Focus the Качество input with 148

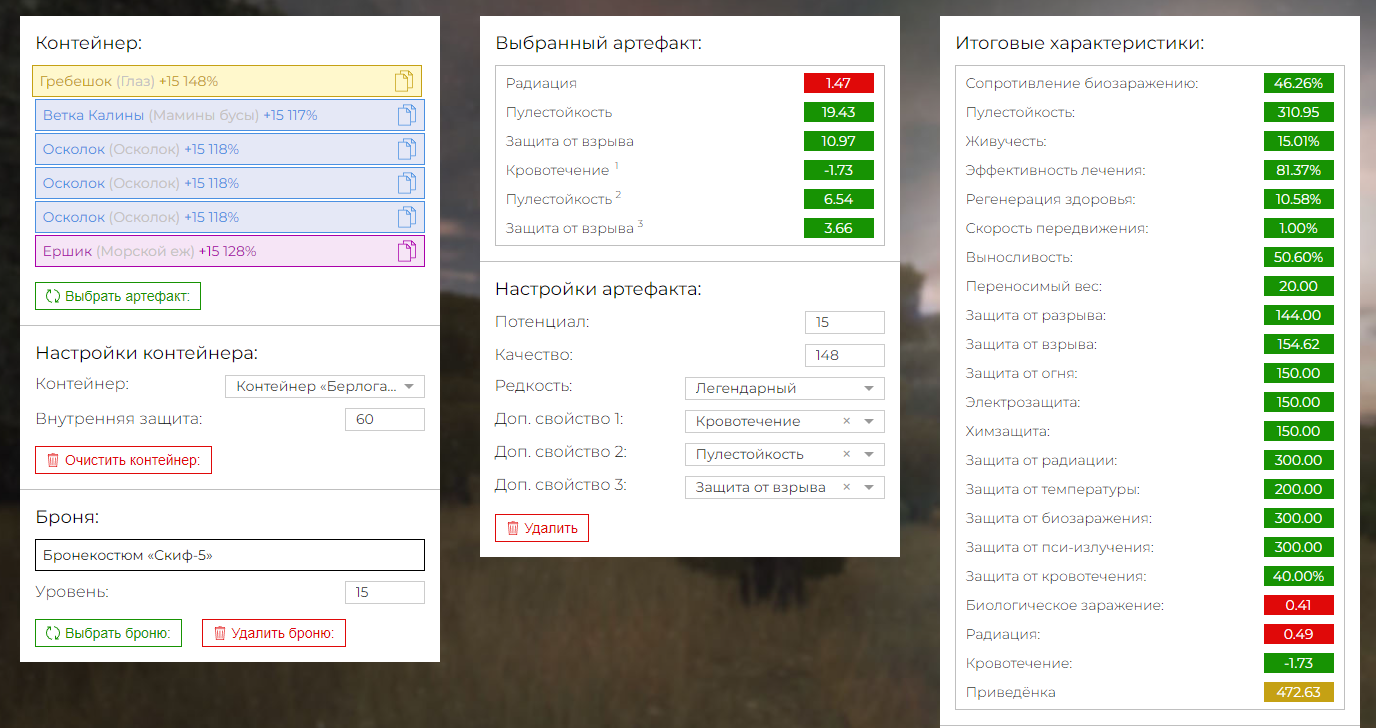(x=845, y=355)
